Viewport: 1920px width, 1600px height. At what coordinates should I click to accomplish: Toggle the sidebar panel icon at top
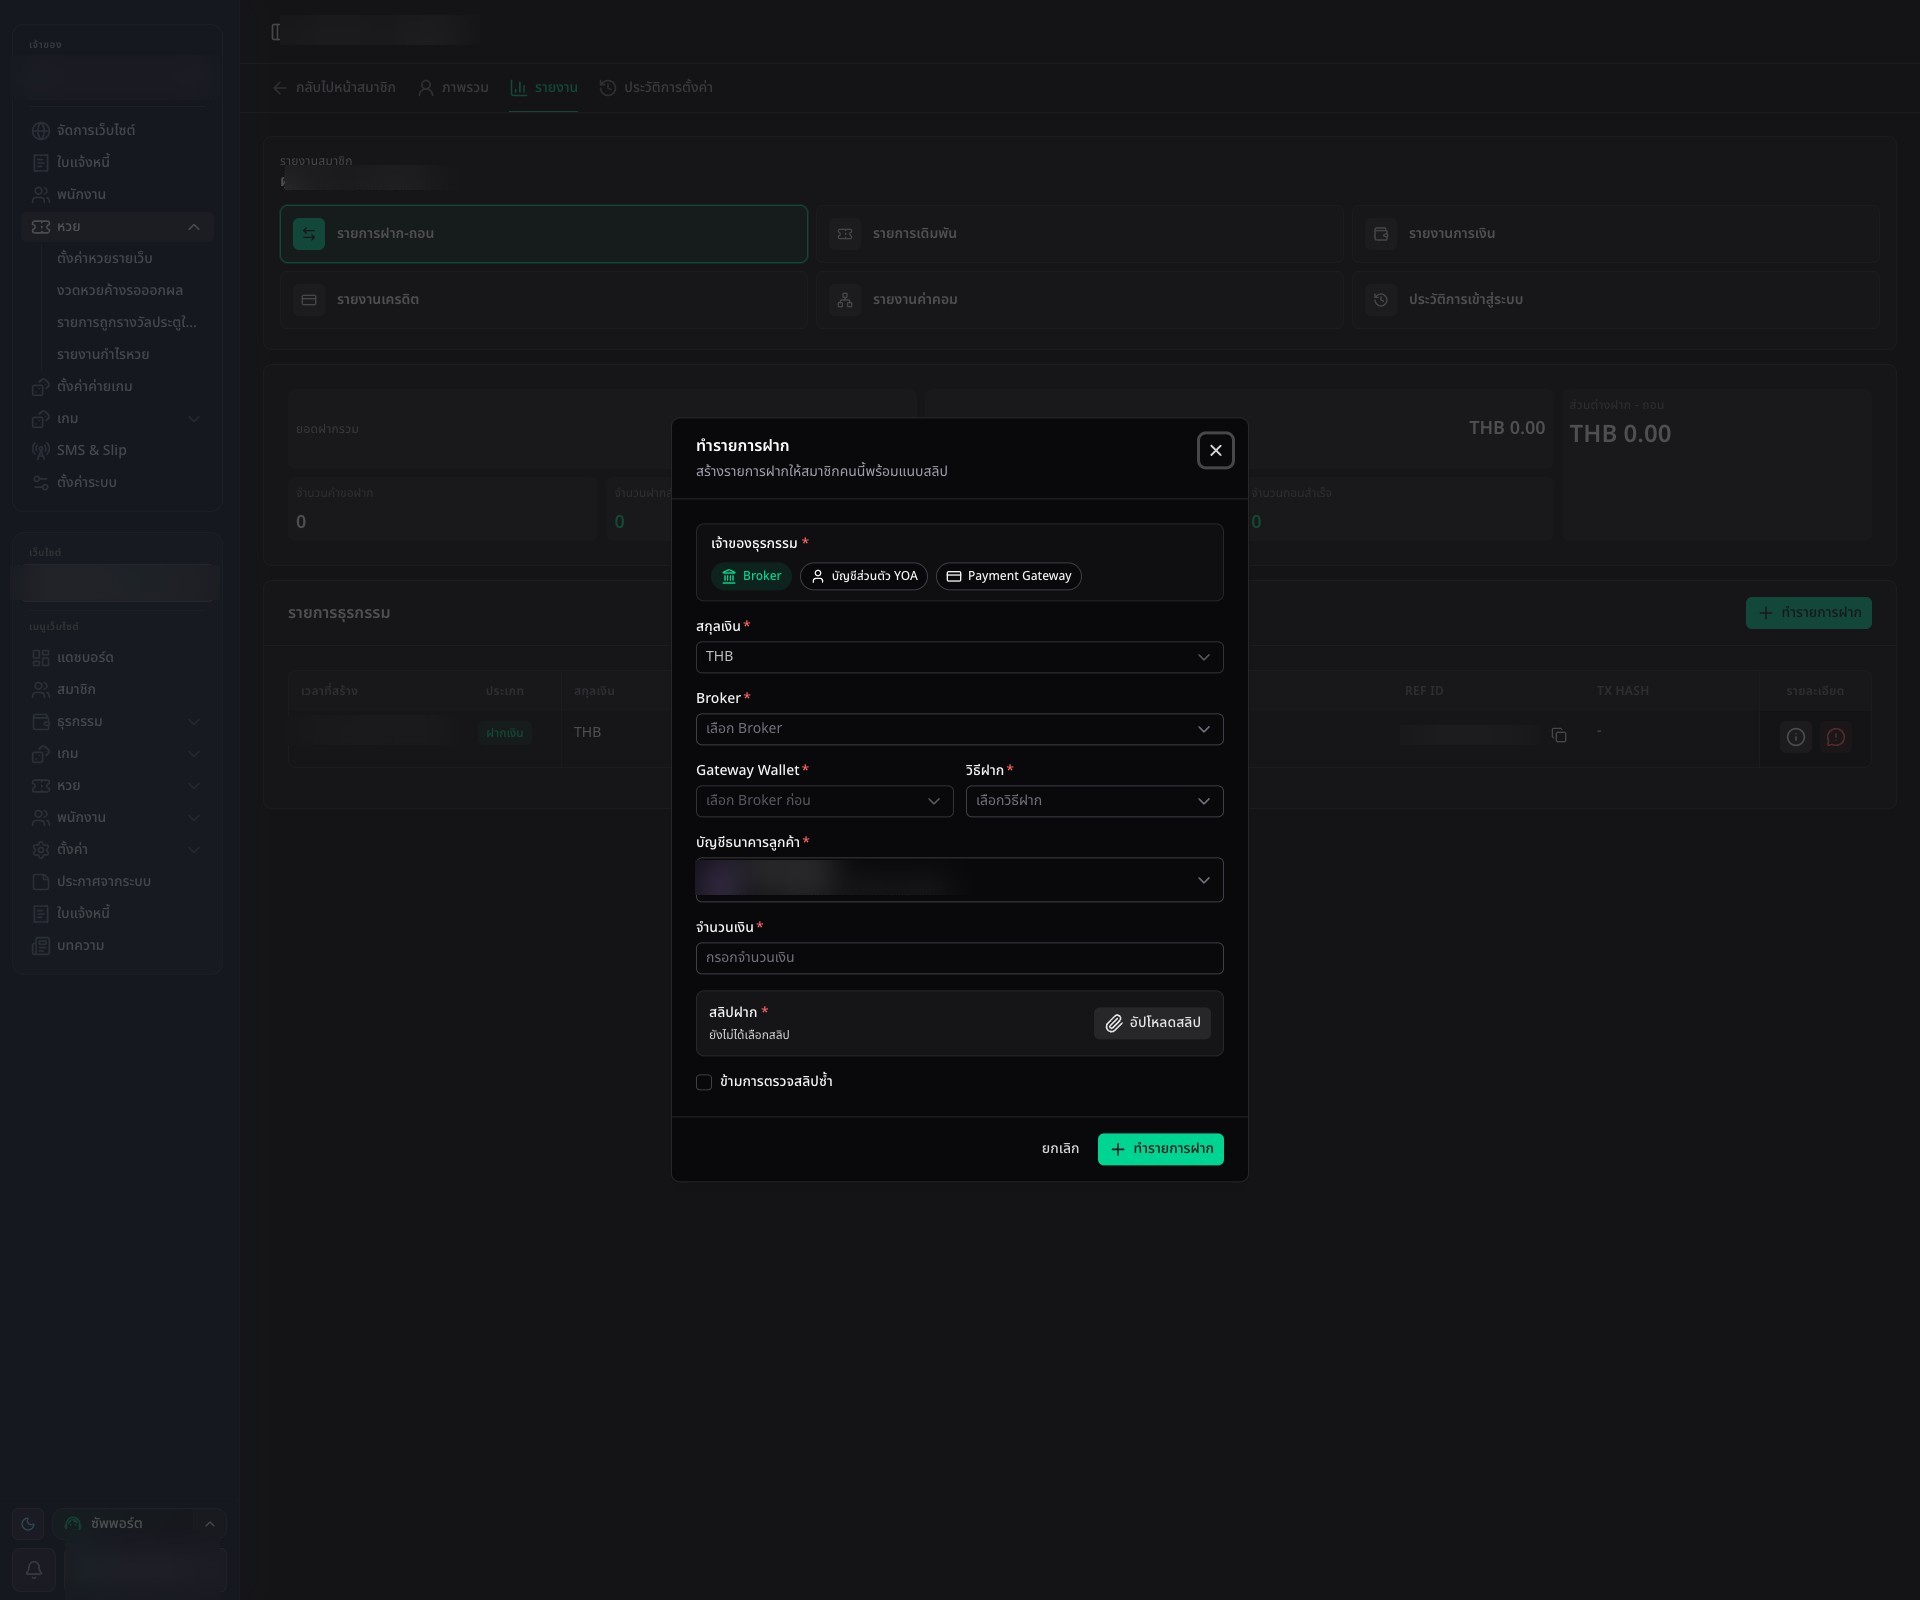pyautogui.click(x=276, y=32)
